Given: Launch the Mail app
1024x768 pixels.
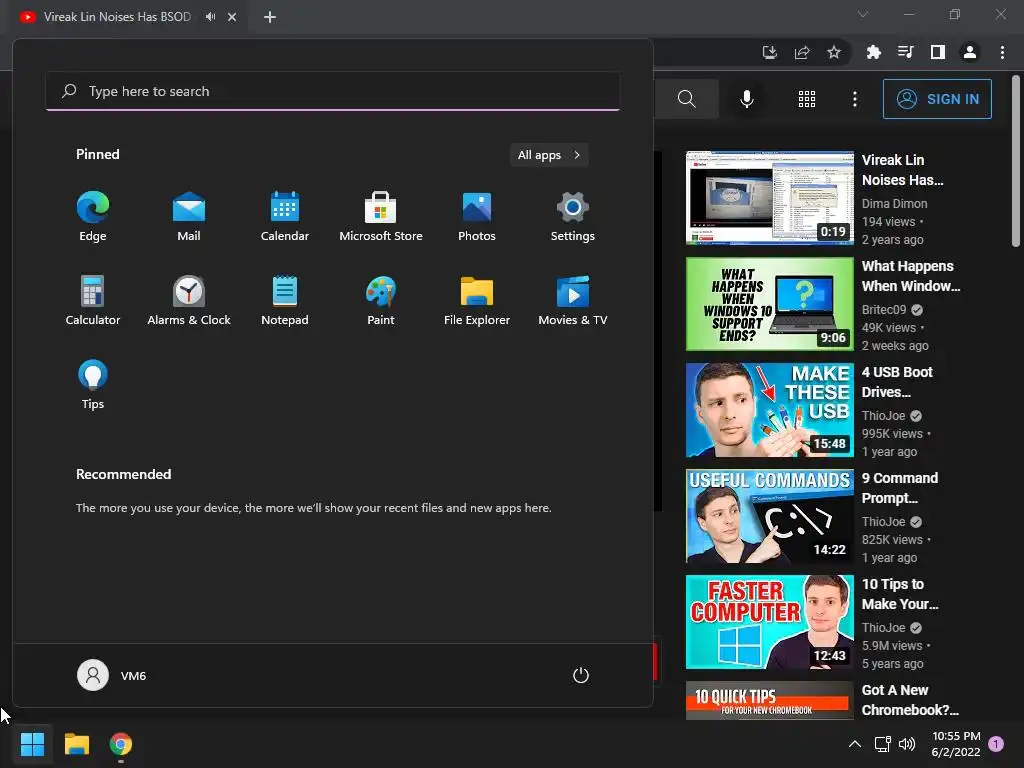Looking at the screenshot, I should click(189, 217).
